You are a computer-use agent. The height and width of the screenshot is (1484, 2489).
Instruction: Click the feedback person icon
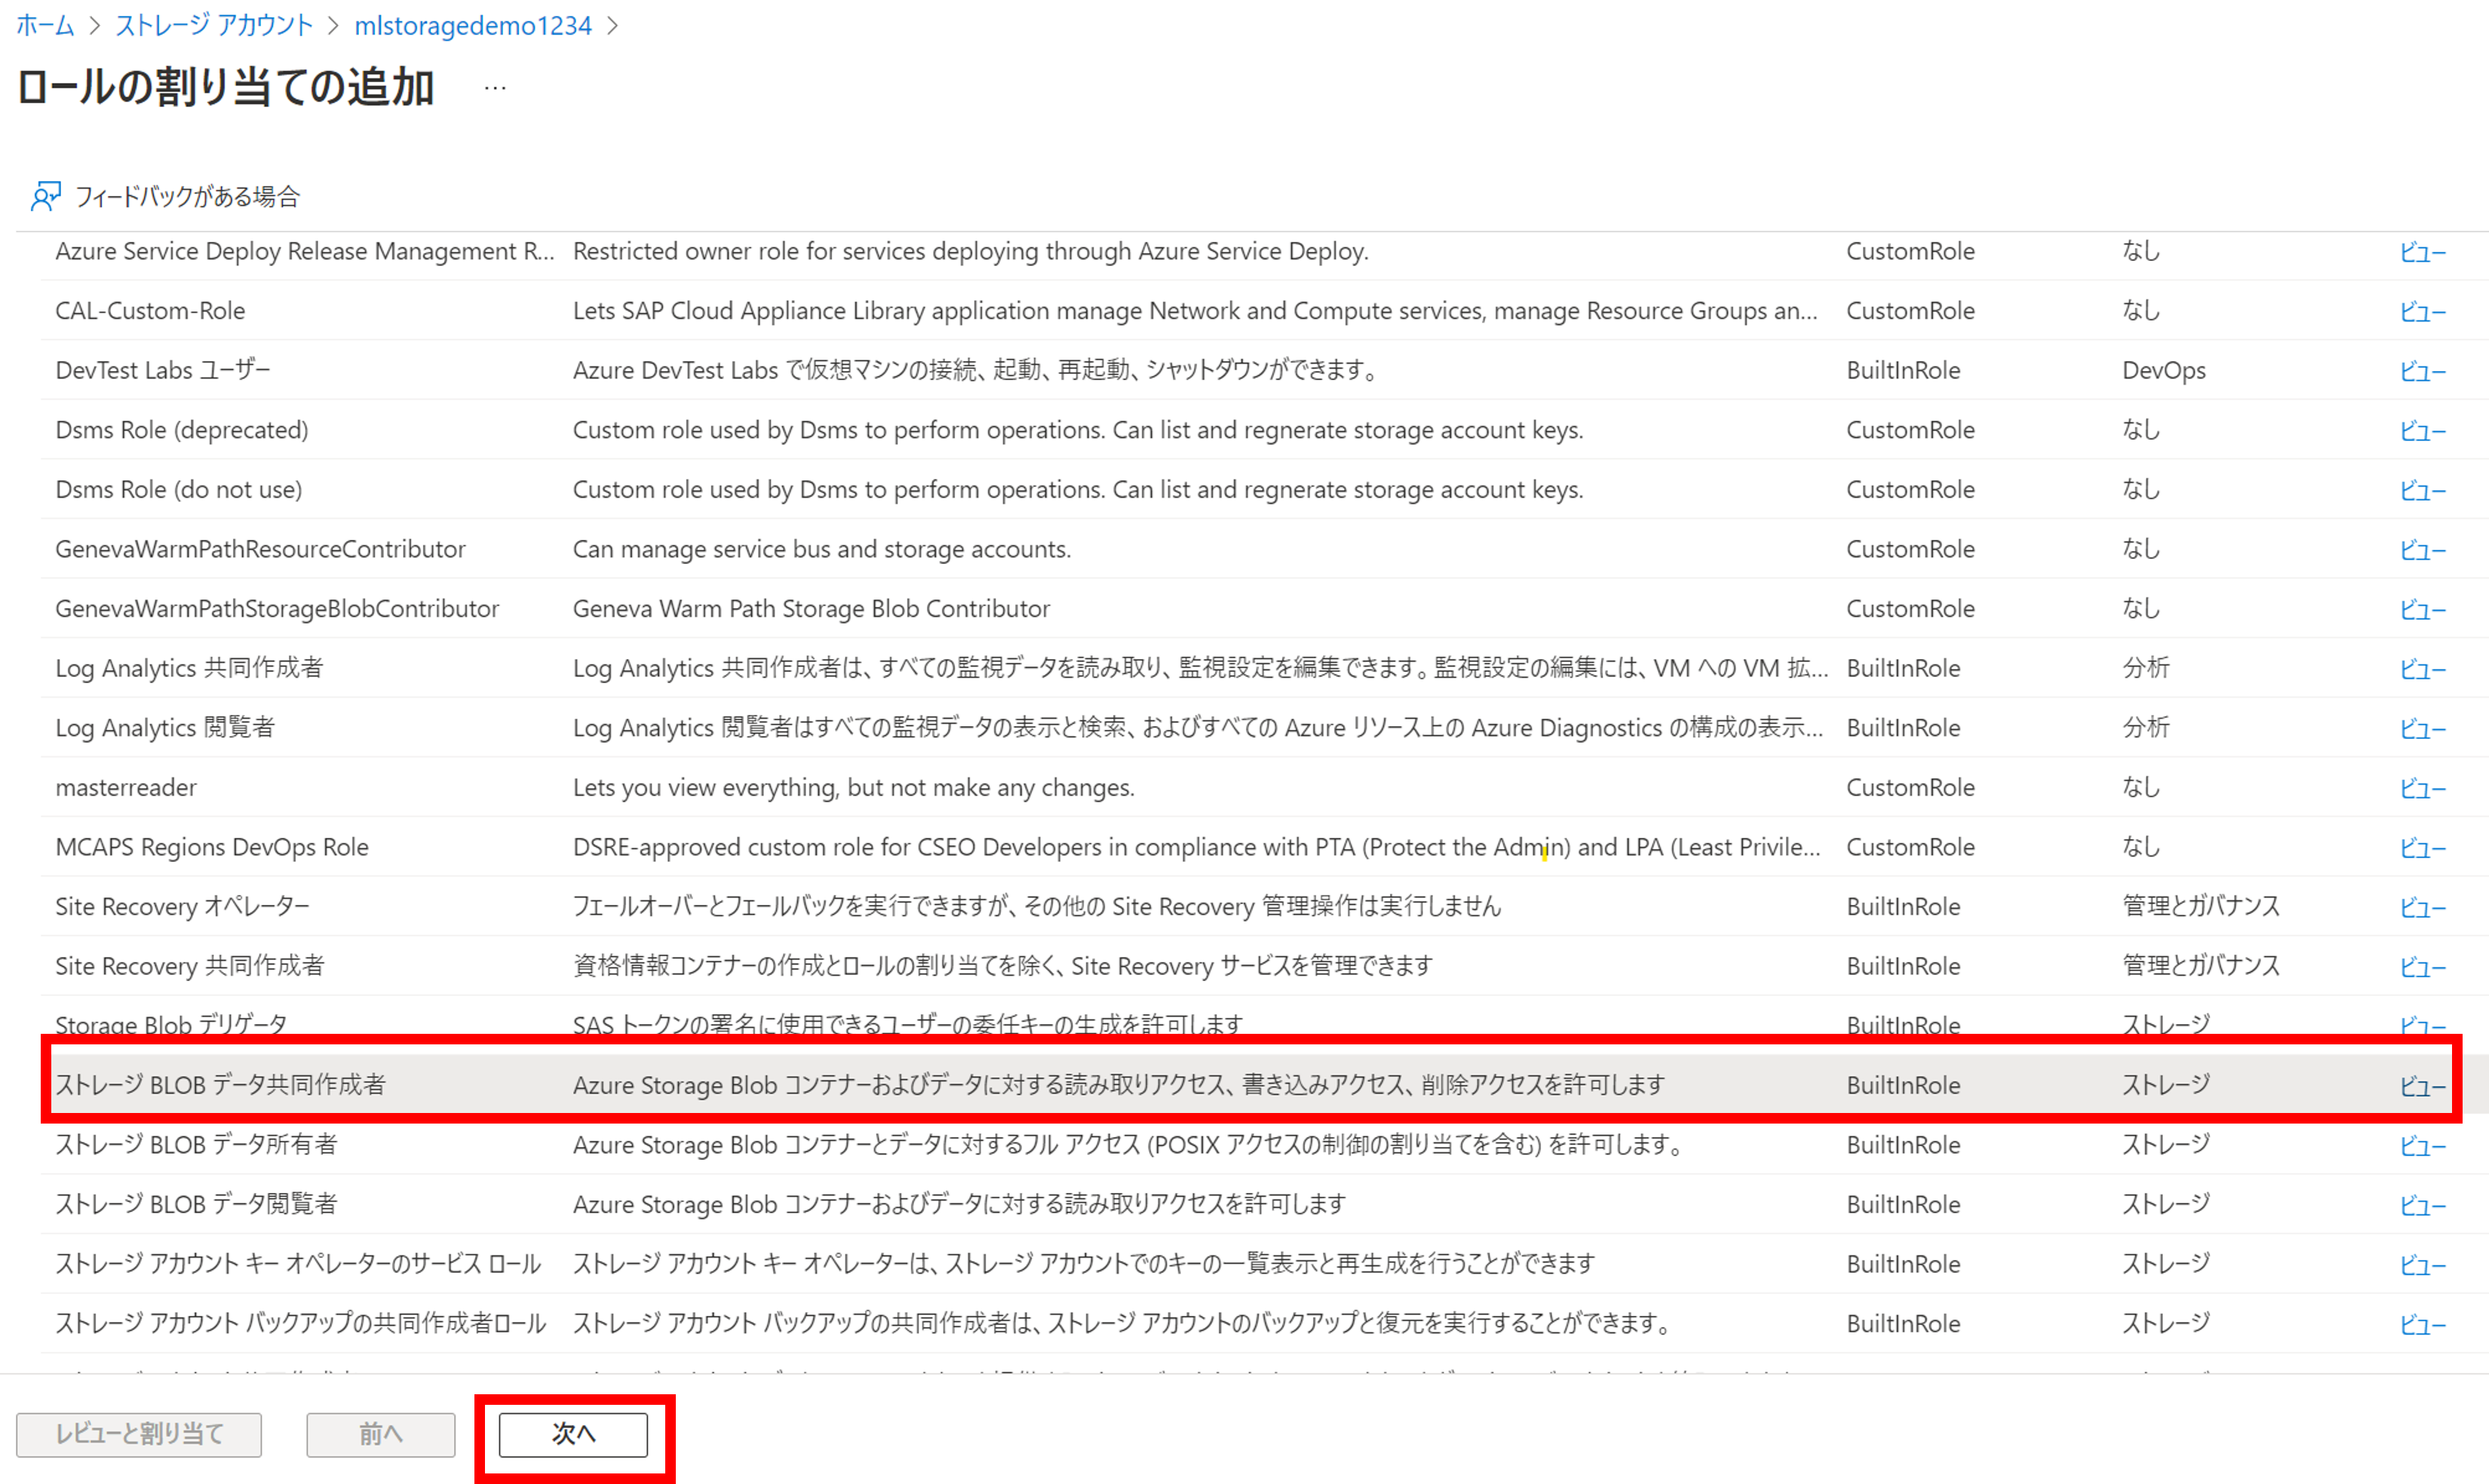click(x=45, y=196)
